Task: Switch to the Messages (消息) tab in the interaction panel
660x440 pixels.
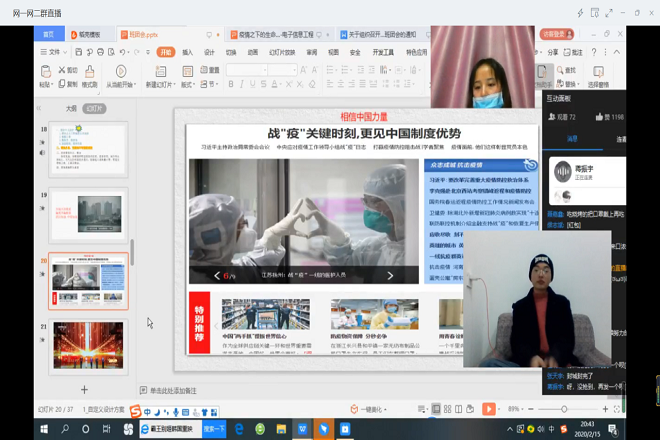Action: [x=572, y=139]
